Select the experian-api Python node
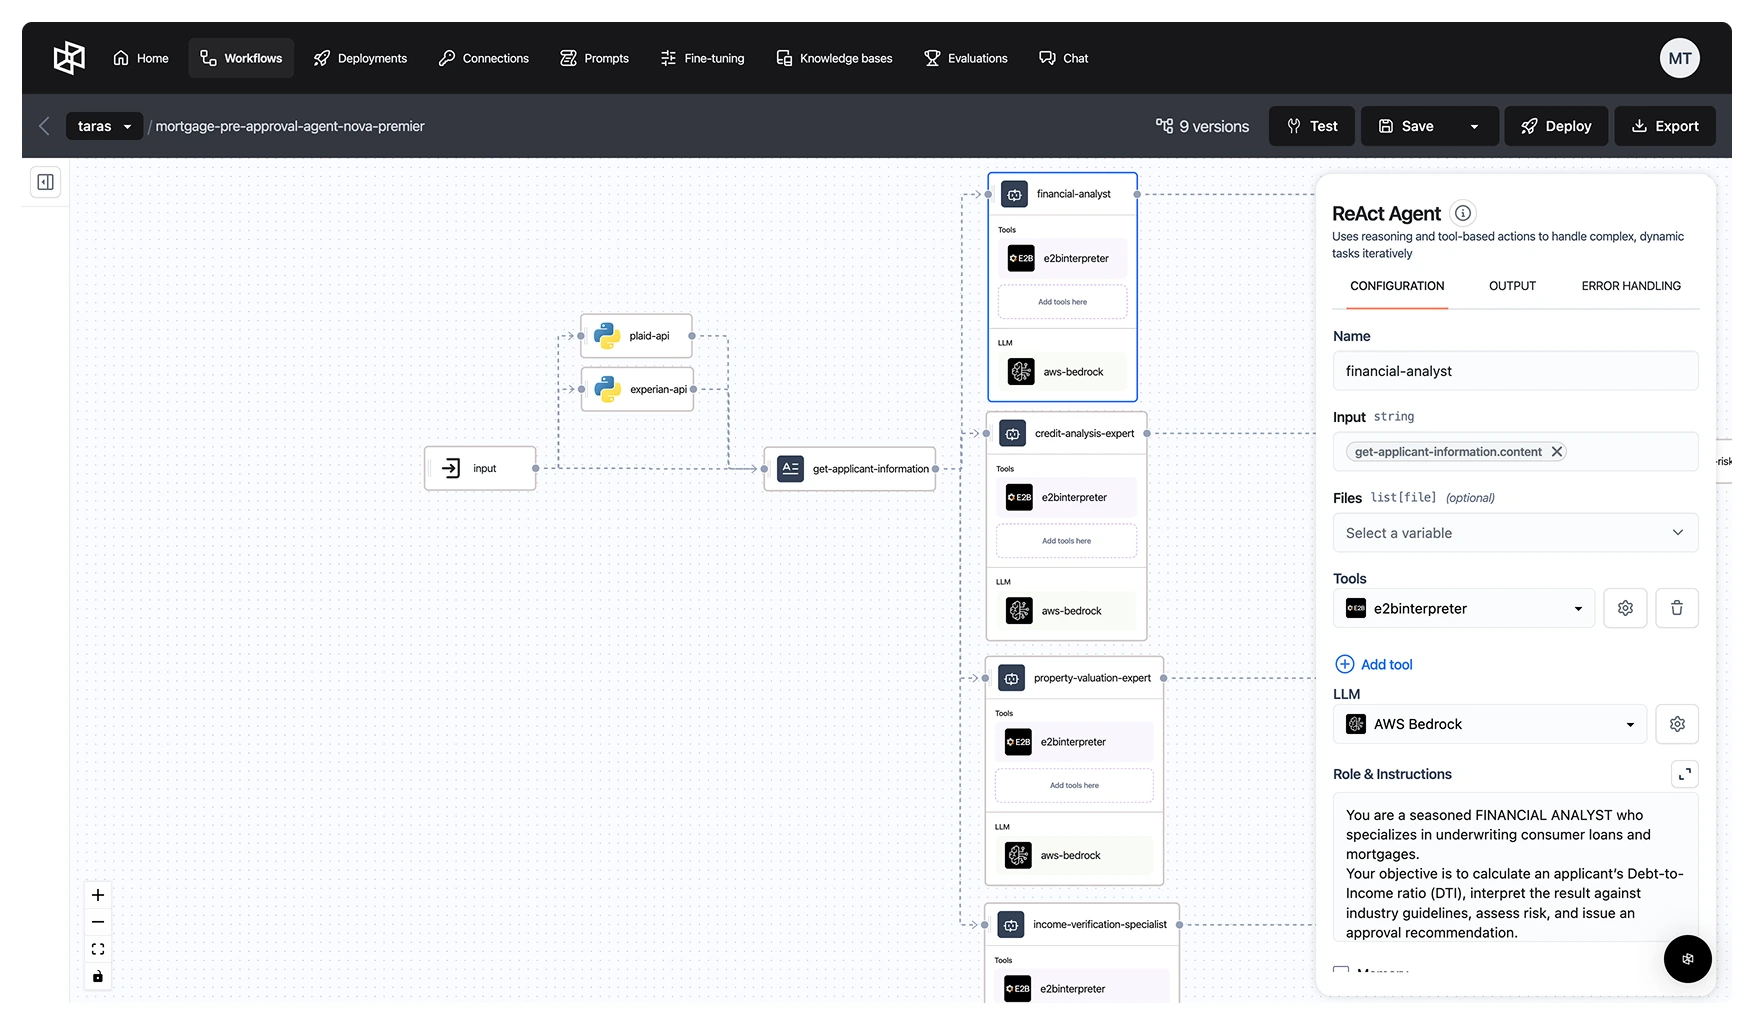This screenshot has height=1025, width=1754. point(637,389)
